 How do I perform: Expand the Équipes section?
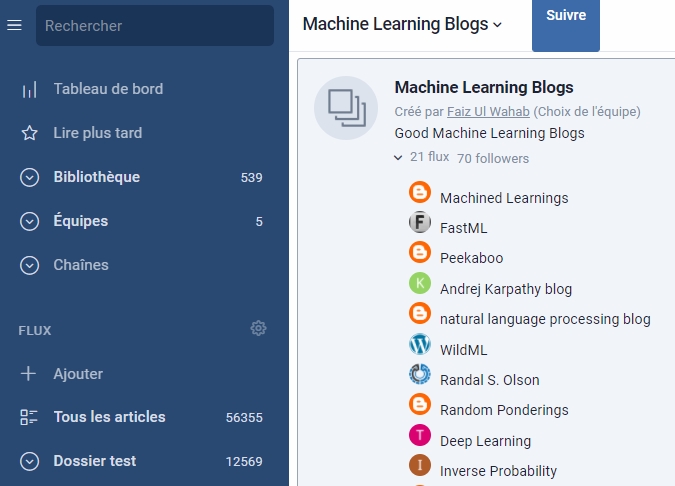pyautogui.click(x=29, y=221)
